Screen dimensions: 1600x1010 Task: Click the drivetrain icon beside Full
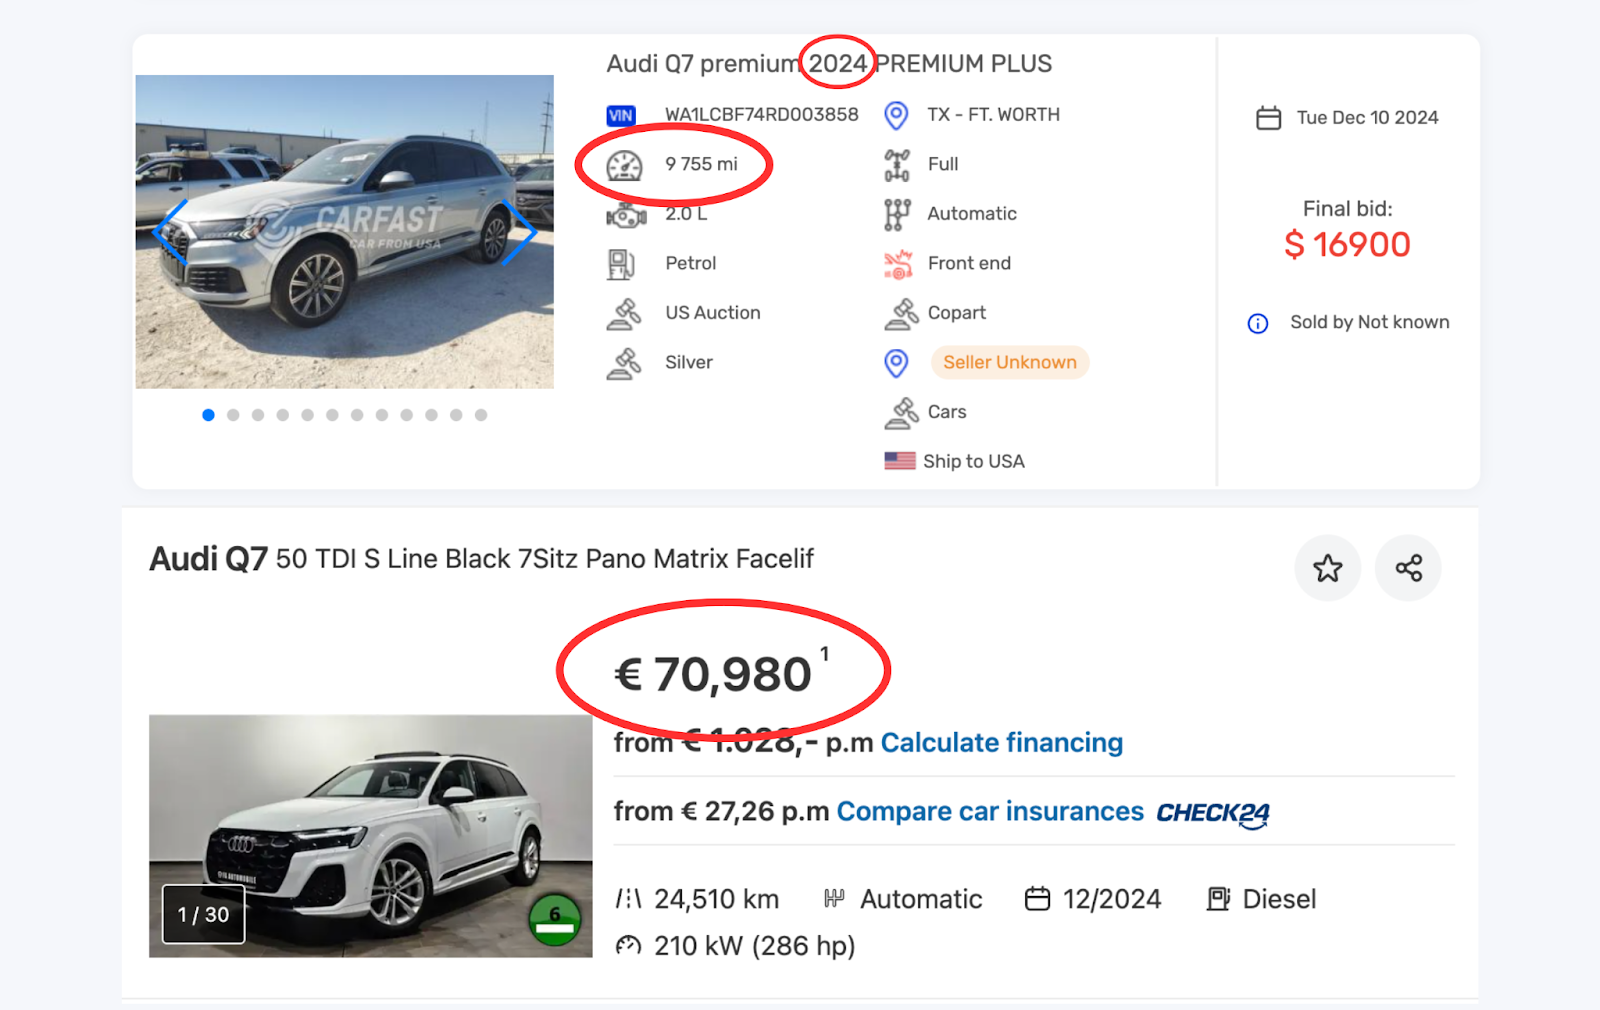click(x=897, y=165)
